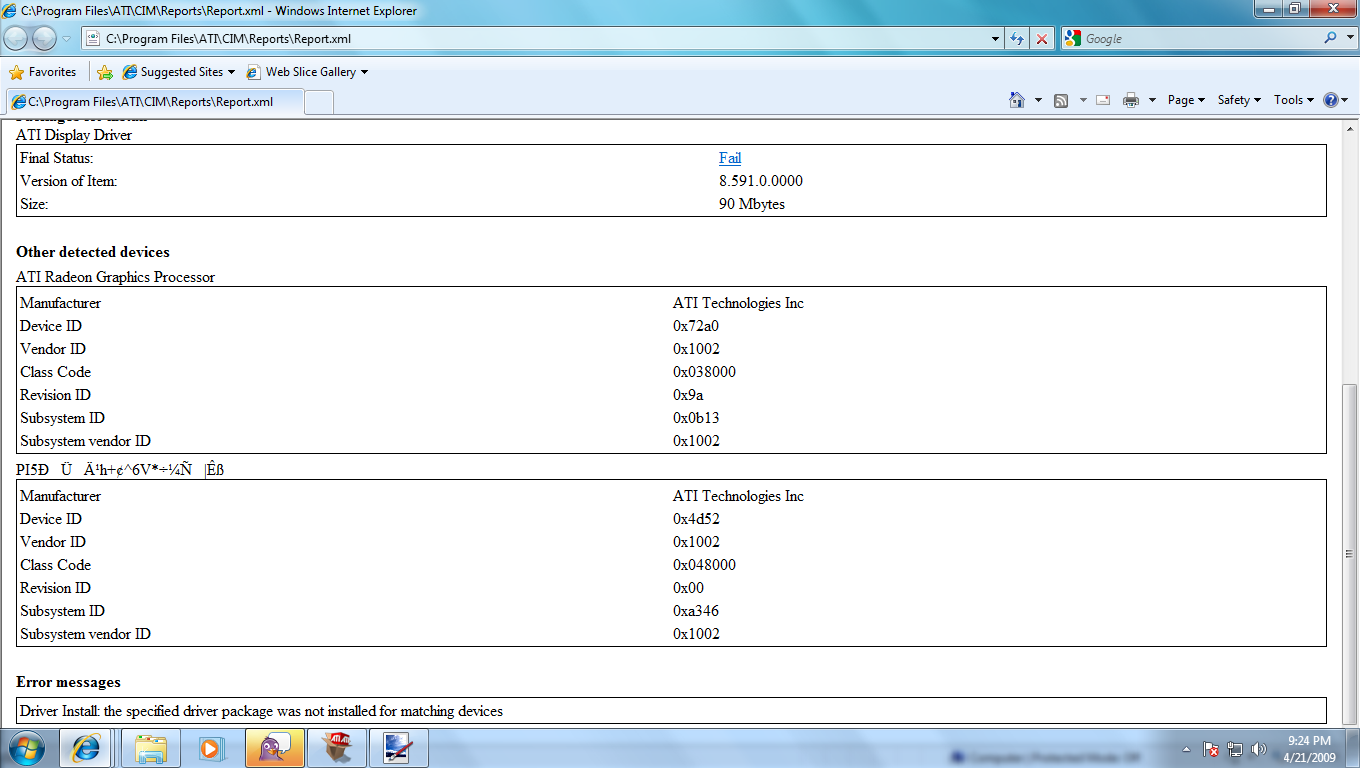
Task: Click the Class Code value 0x048000
Action: [704, 565]
